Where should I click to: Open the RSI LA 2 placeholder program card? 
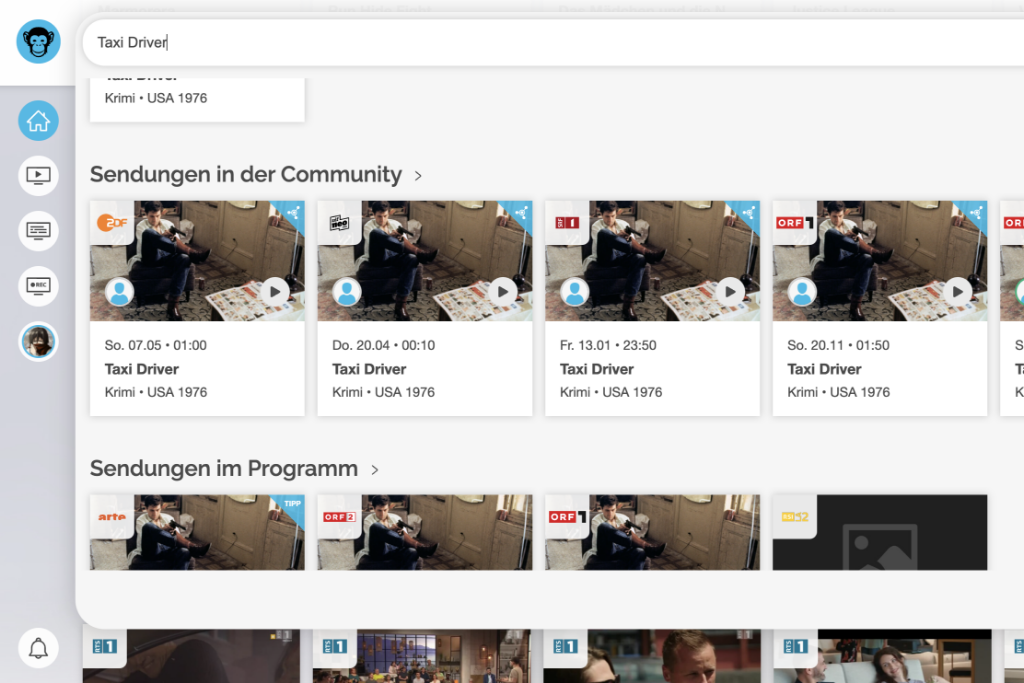(880, 532)
